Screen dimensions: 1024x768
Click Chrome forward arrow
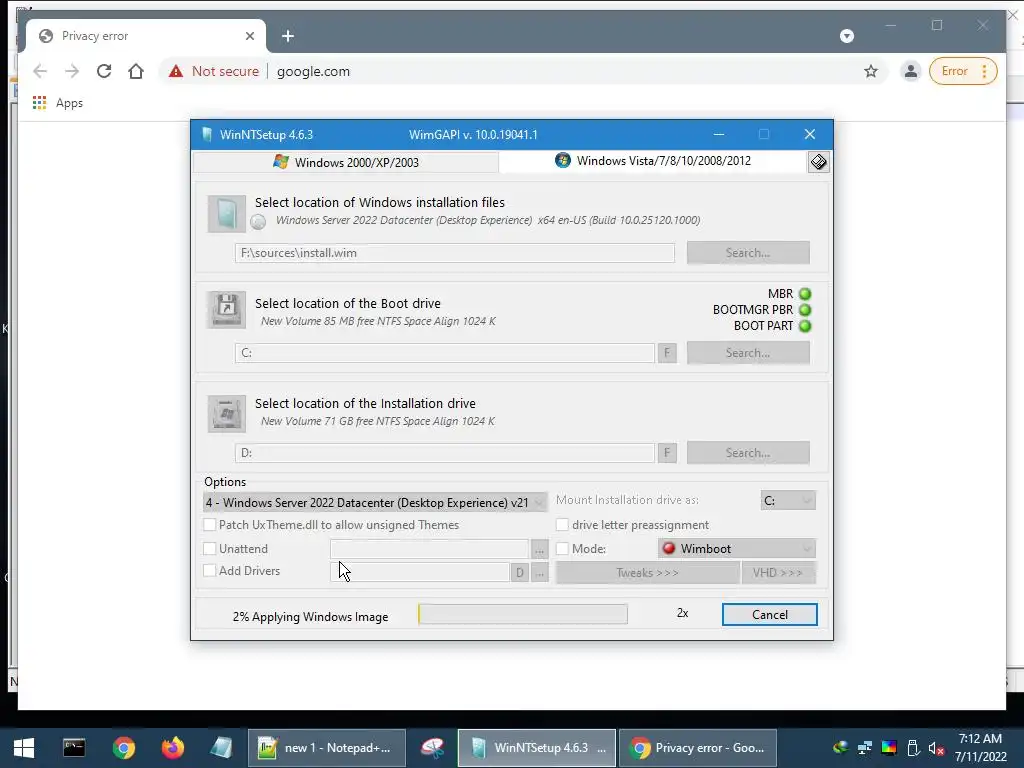pos(72,71)
